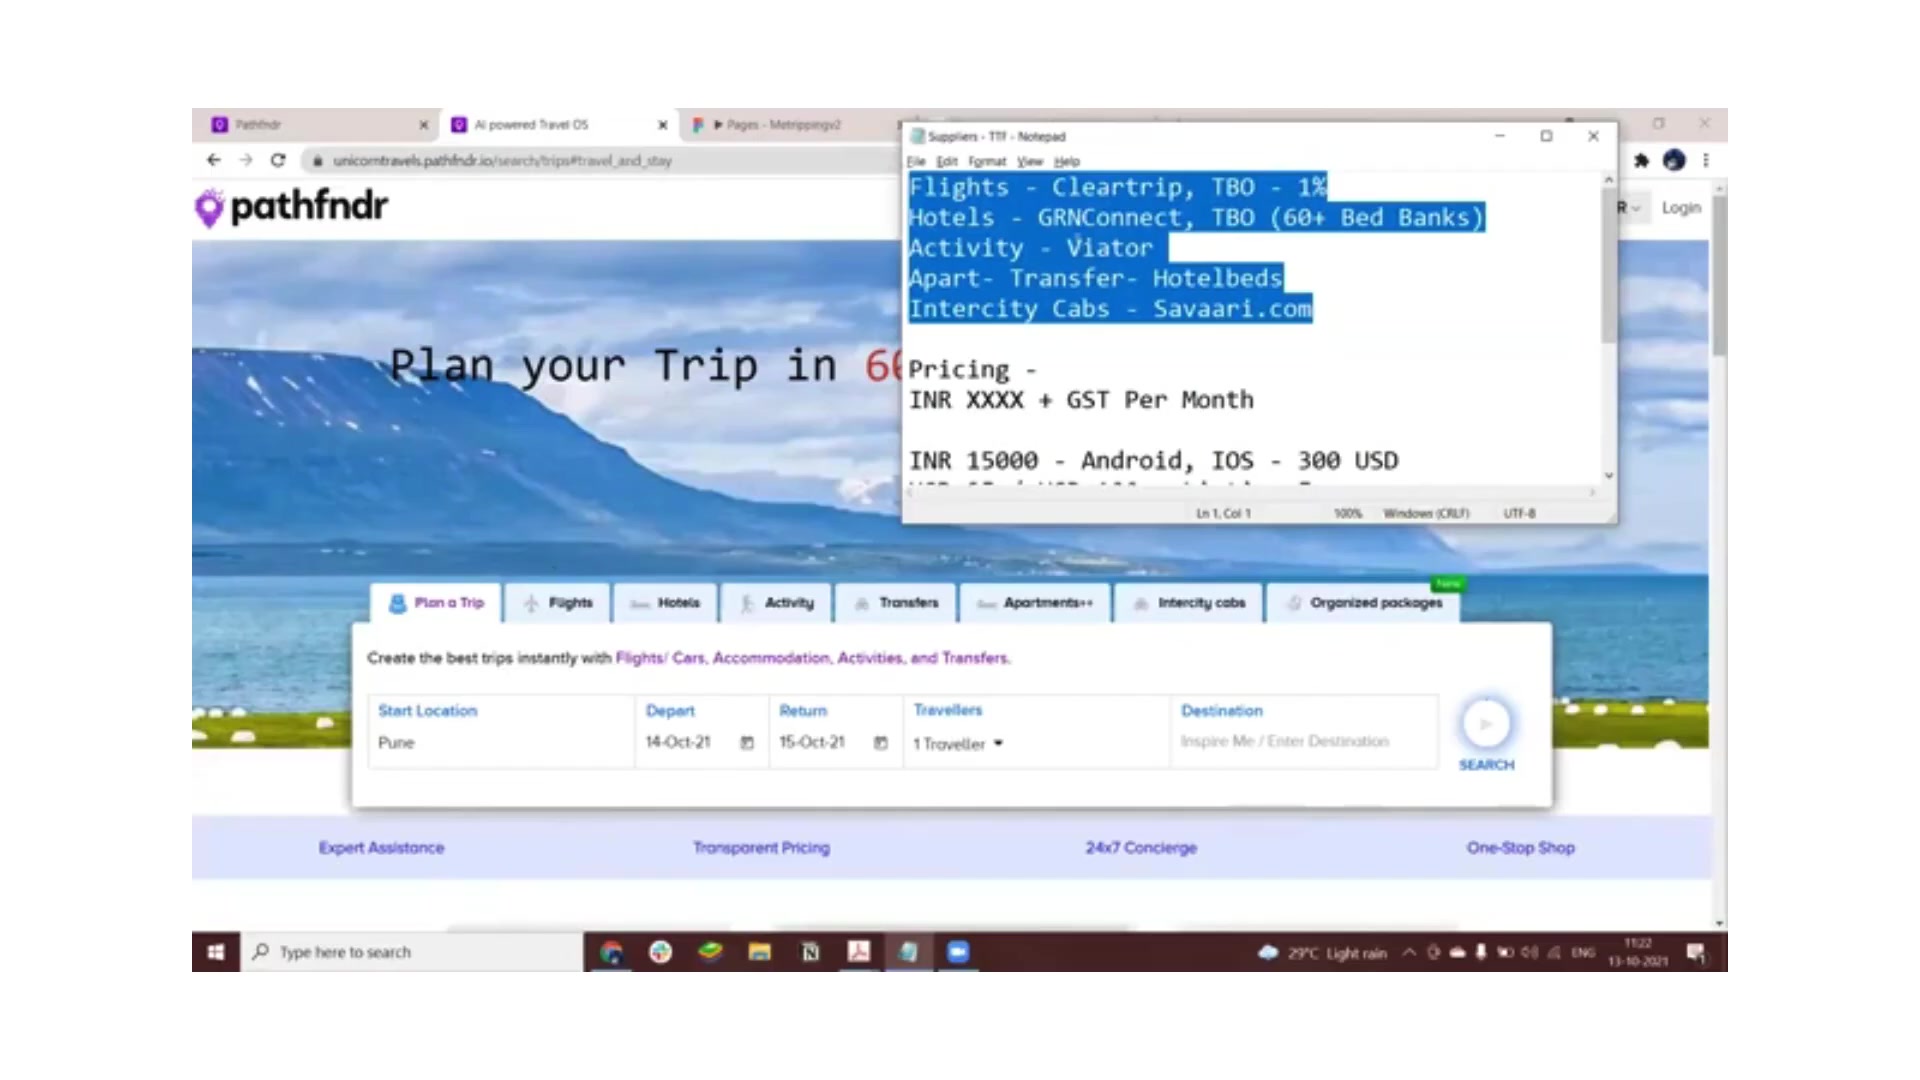Open the PDF reader taskbar icon
Viewport: 1920px width, 1080px height.
(859, 952)
